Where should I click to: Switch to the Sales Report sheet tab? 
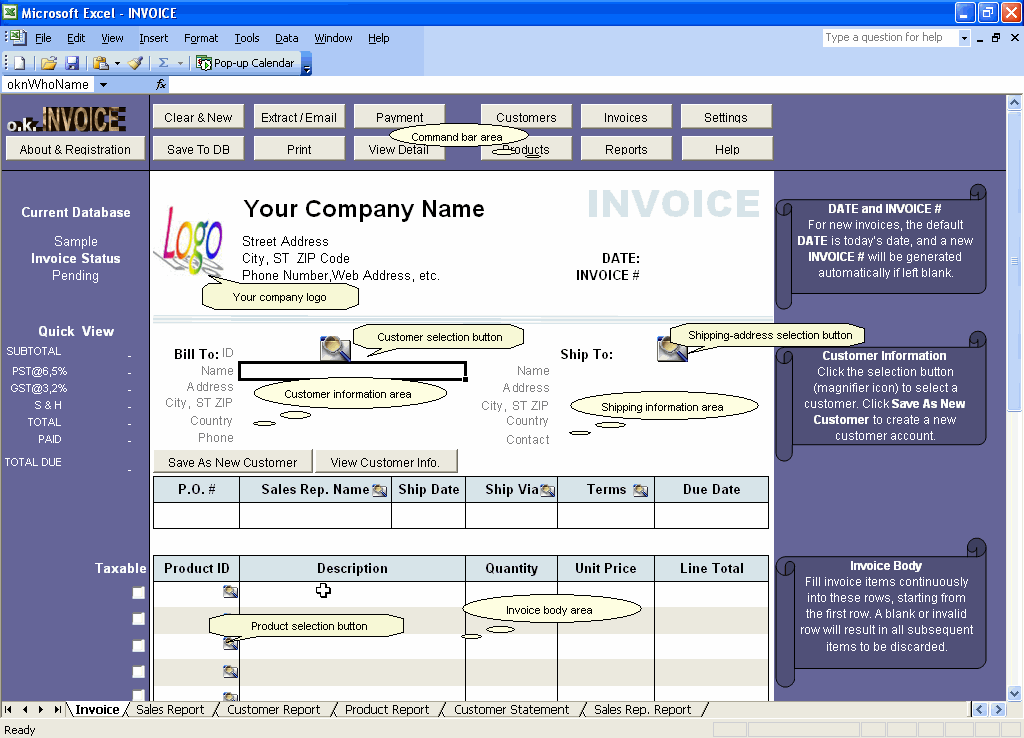pos(170,709)
